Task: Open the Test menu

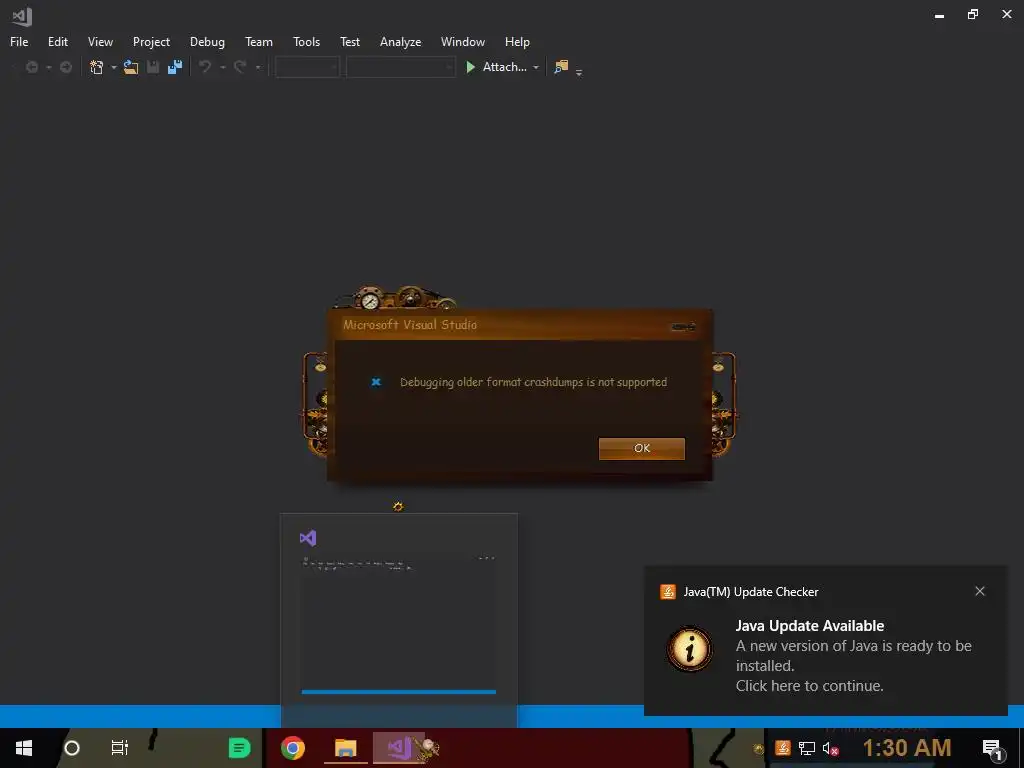Action: 349,42
